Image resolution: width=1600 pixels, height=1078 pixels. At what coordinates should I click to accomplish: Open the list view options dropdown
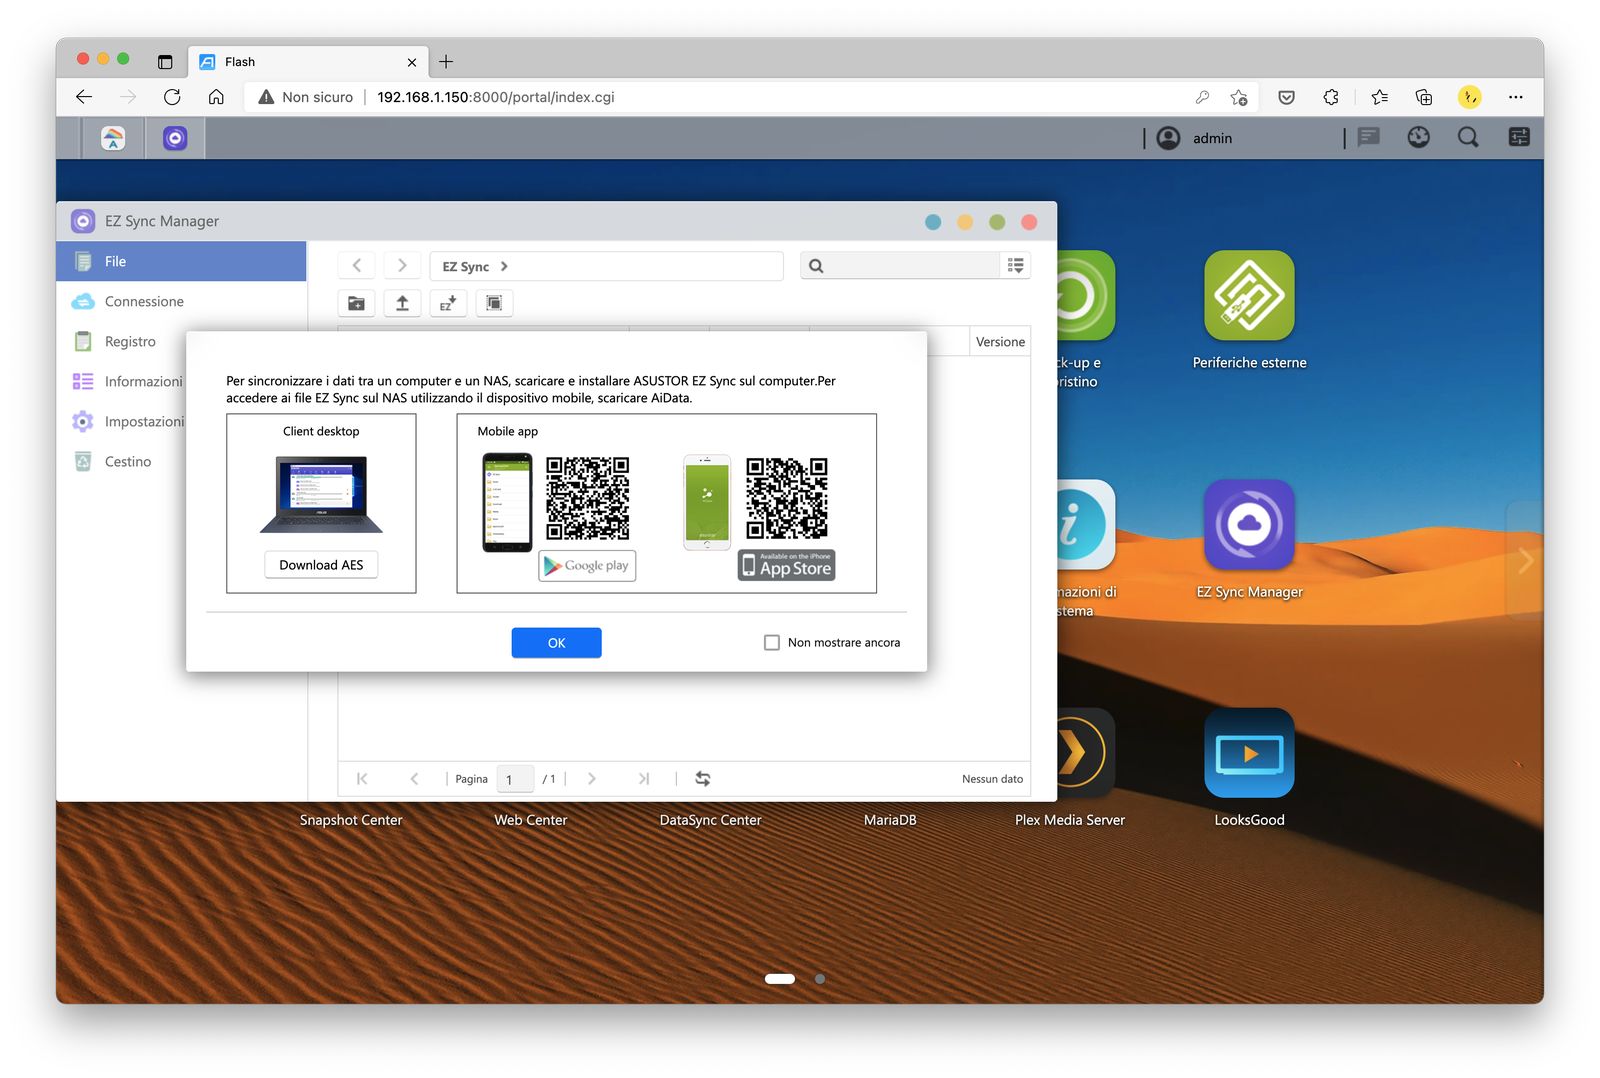[1015, 266]
